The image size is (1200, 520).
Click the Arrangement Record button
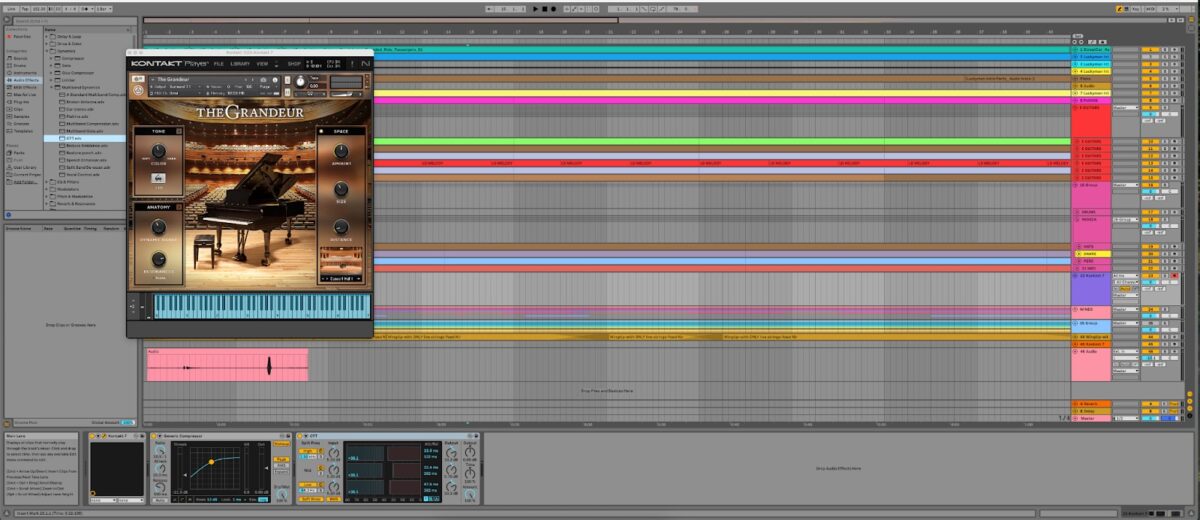[x=555, y=9]
